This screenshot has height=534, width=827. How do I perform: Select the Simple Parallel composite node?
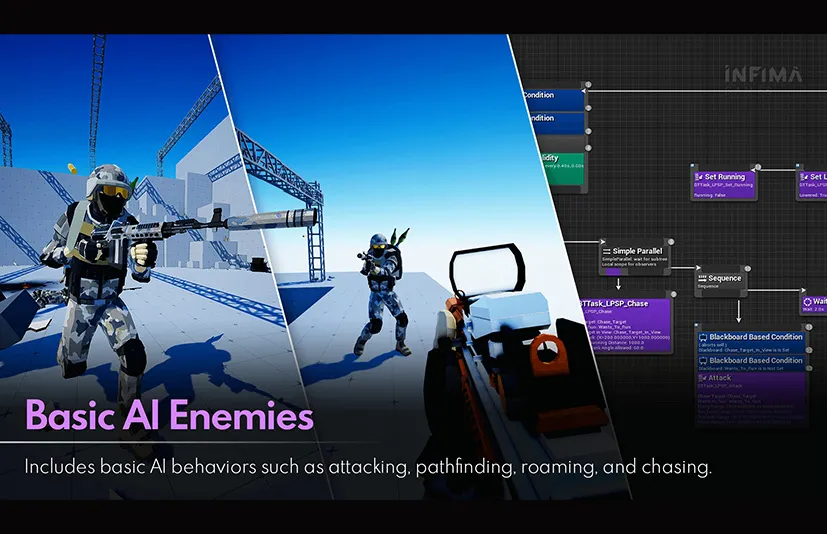click(635, 258)
